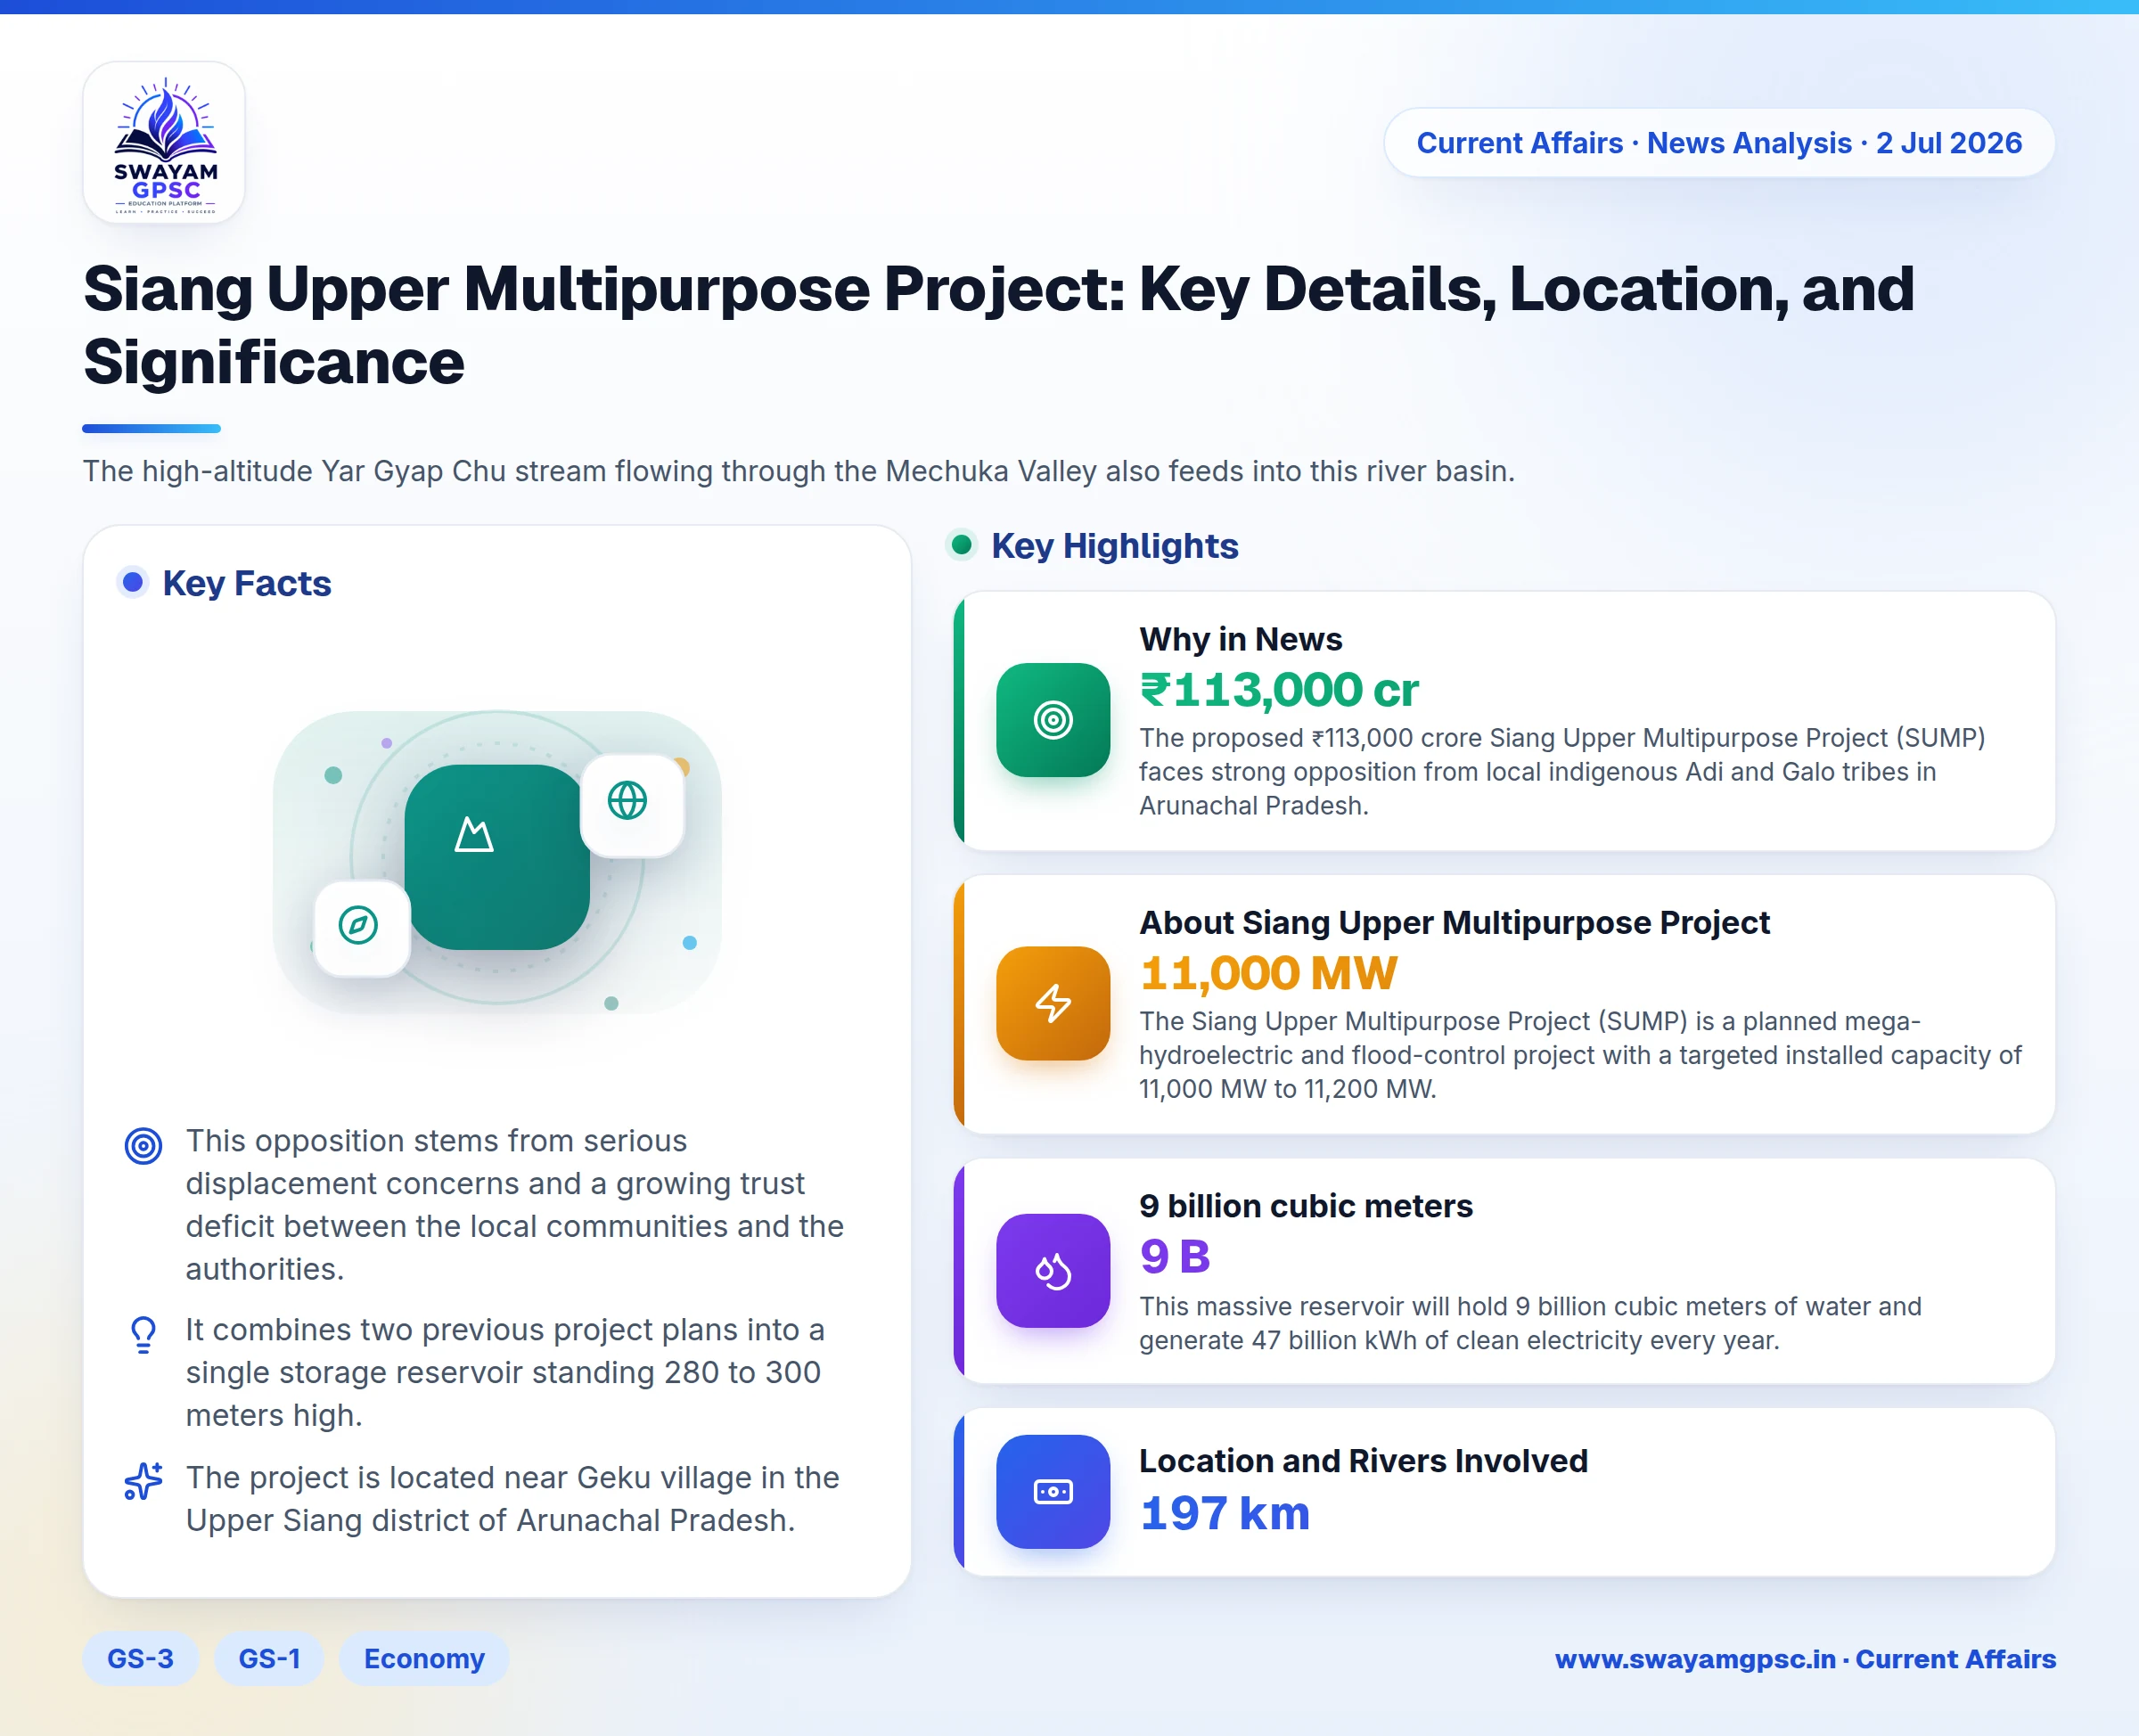Click the 197 km figure
The height and width of the screenshot is (1736, 2139).
pos(1225,1513)
